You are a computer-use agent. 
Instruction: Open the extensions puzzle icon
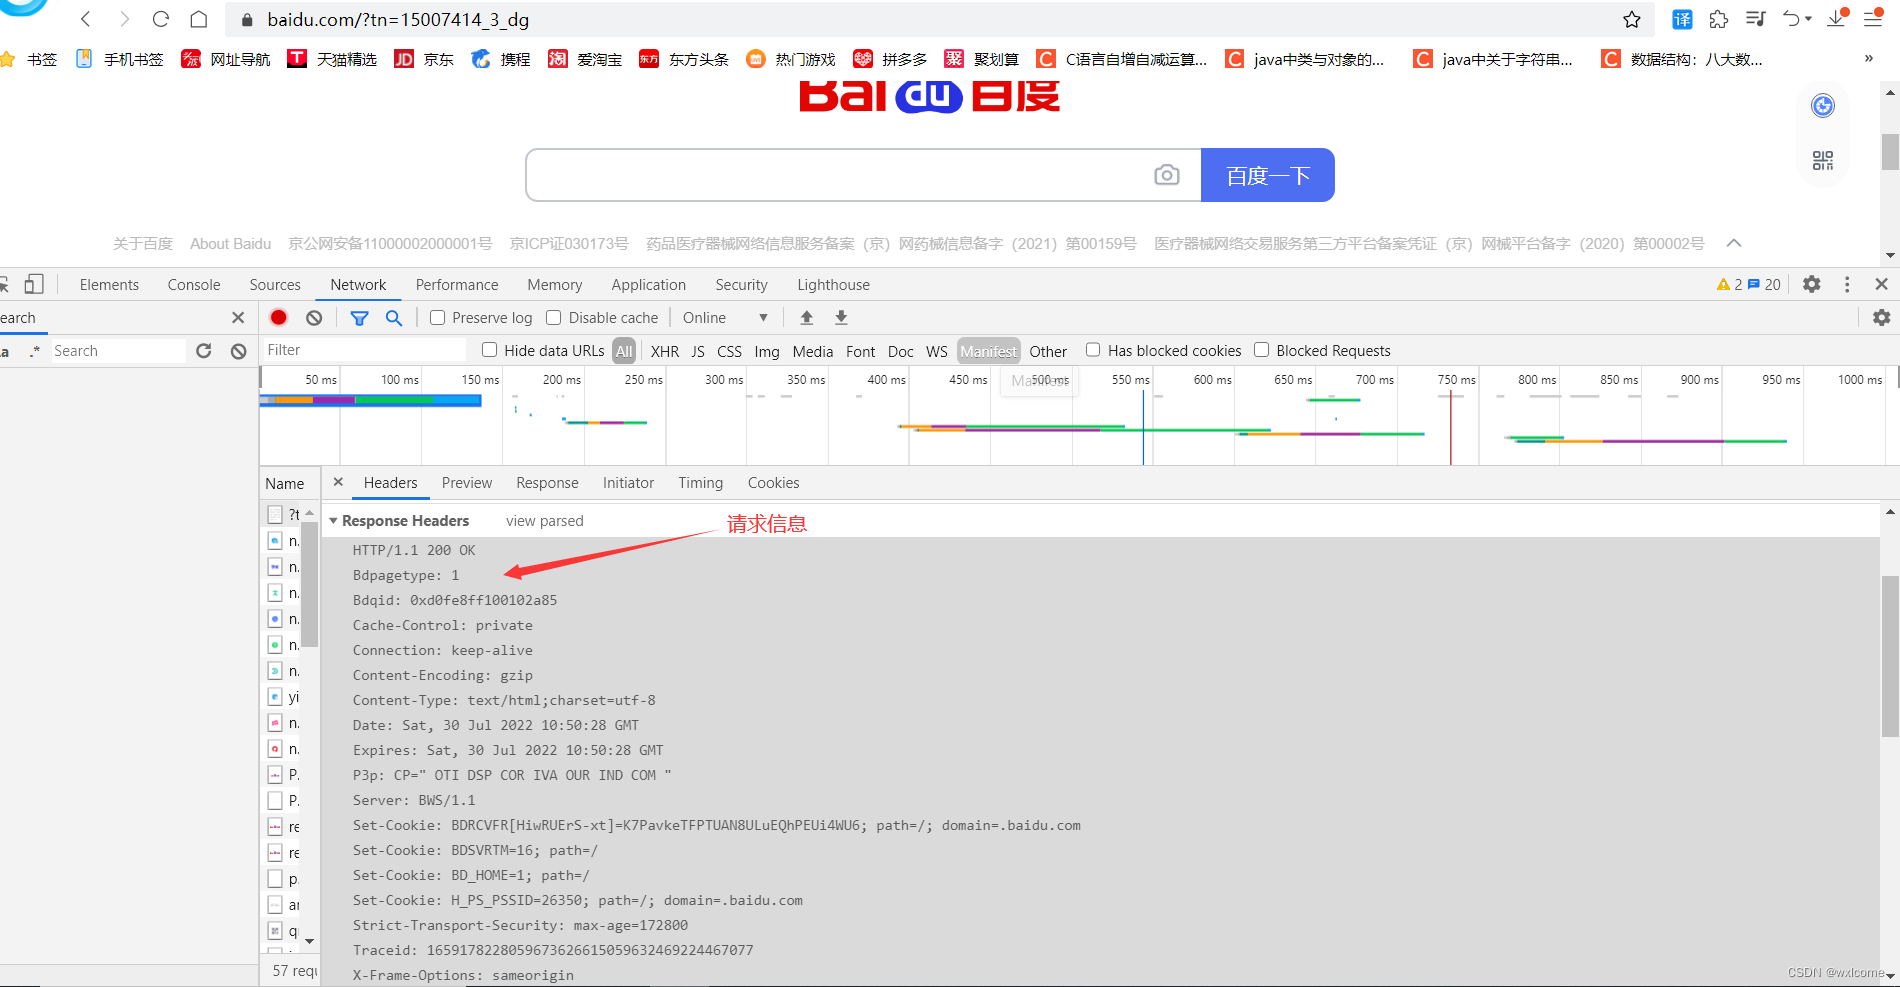1719,19
